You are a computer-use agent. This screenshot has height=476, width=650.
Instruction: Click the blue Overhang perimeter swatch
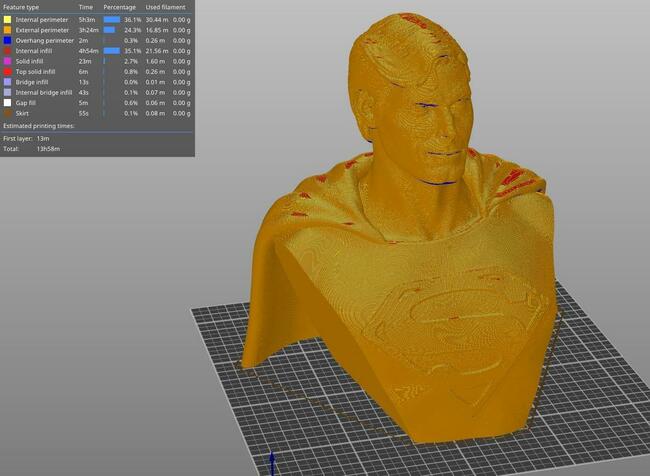7,40
